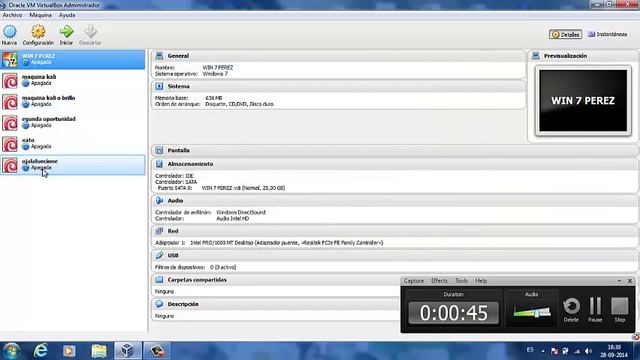Click the General section title
The height and width of the screenshot is (360, 640).
pos(178,56)
